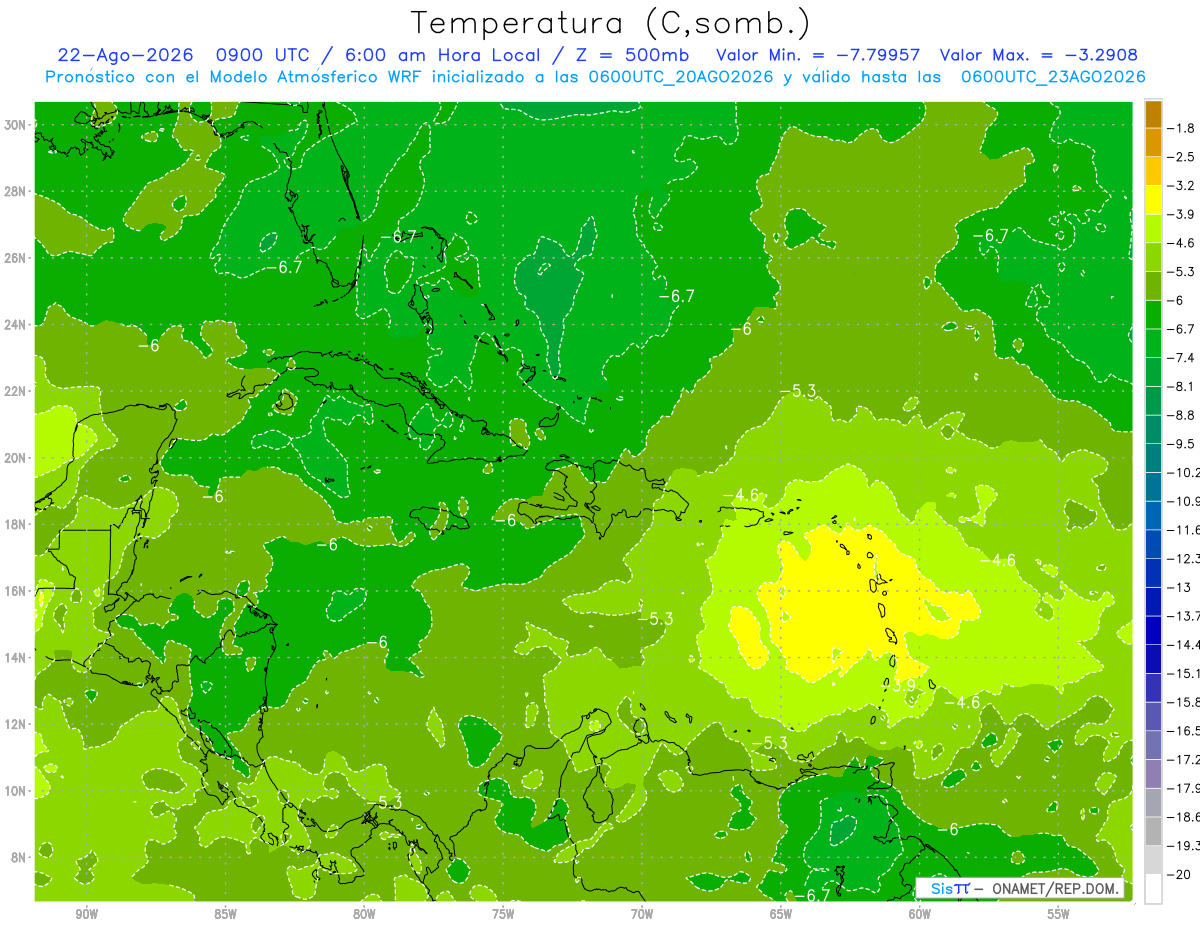This screenshot has height=927, width=1200.
Task: Click the color scale label -11.6
Action: 1184,529
